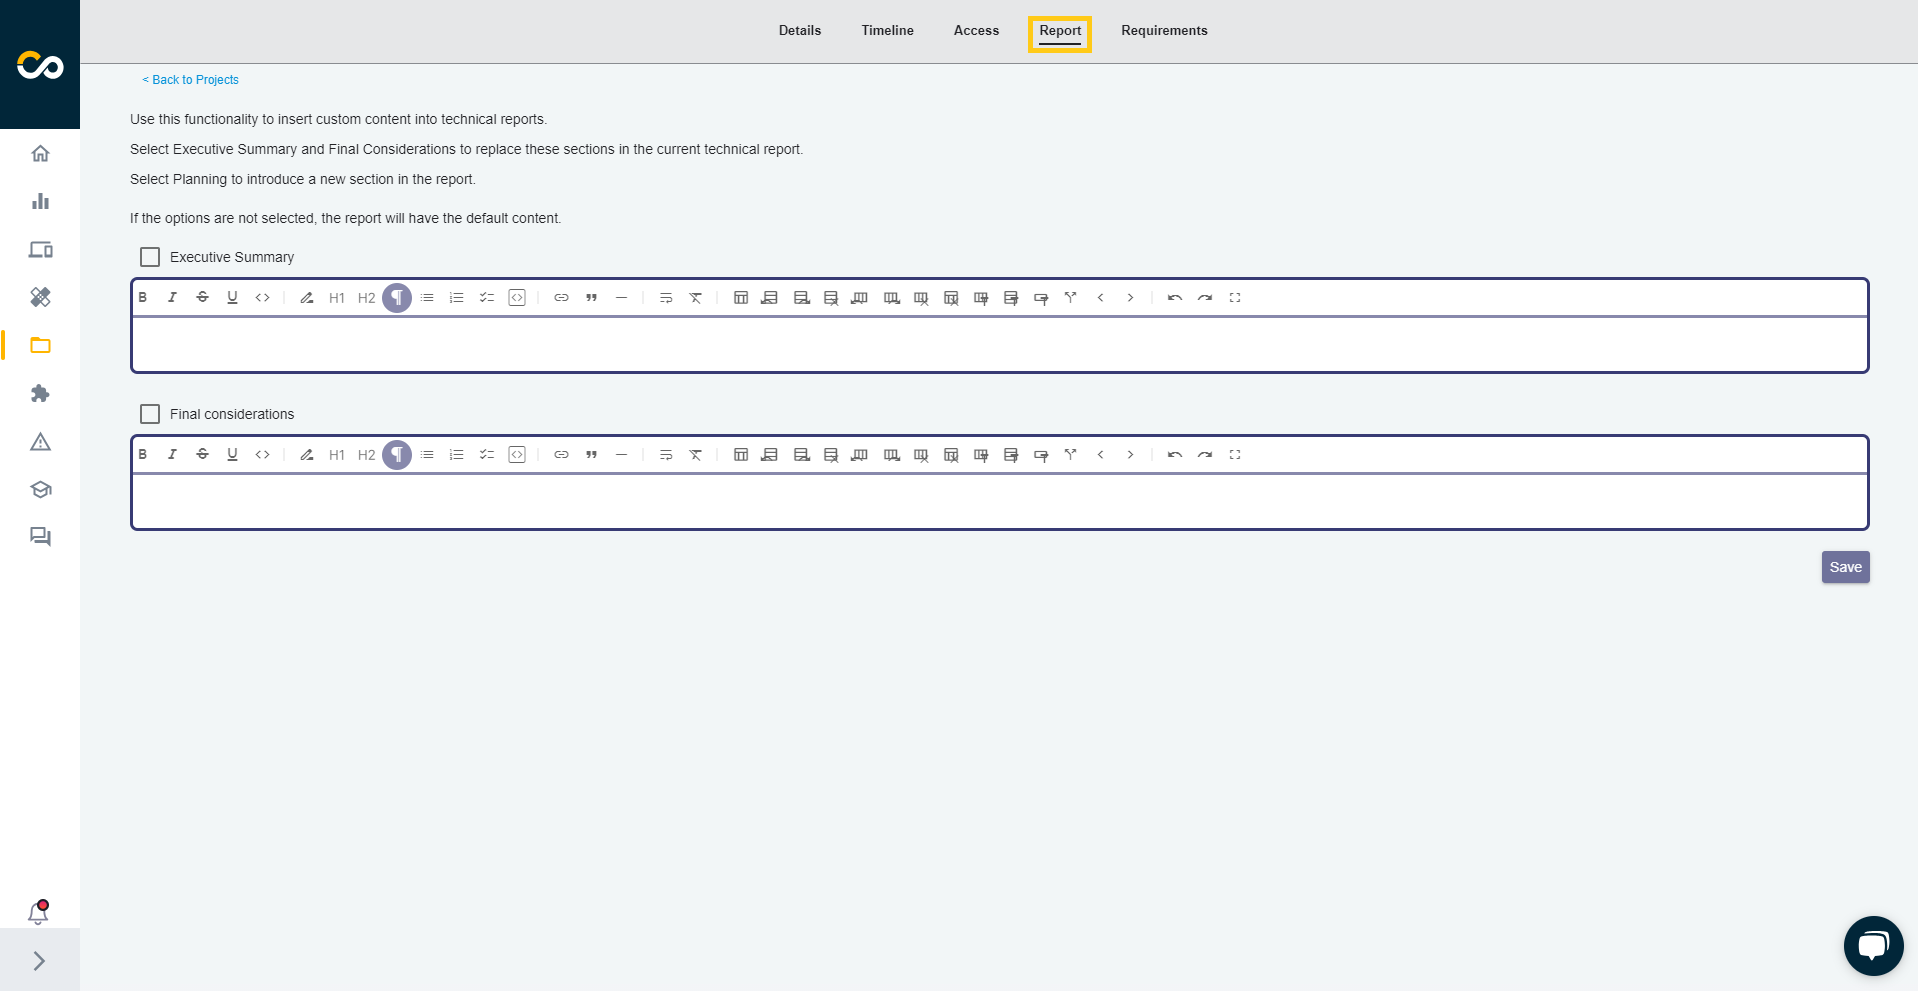Insert bullet list in Final considerations editor

point(427,455)
